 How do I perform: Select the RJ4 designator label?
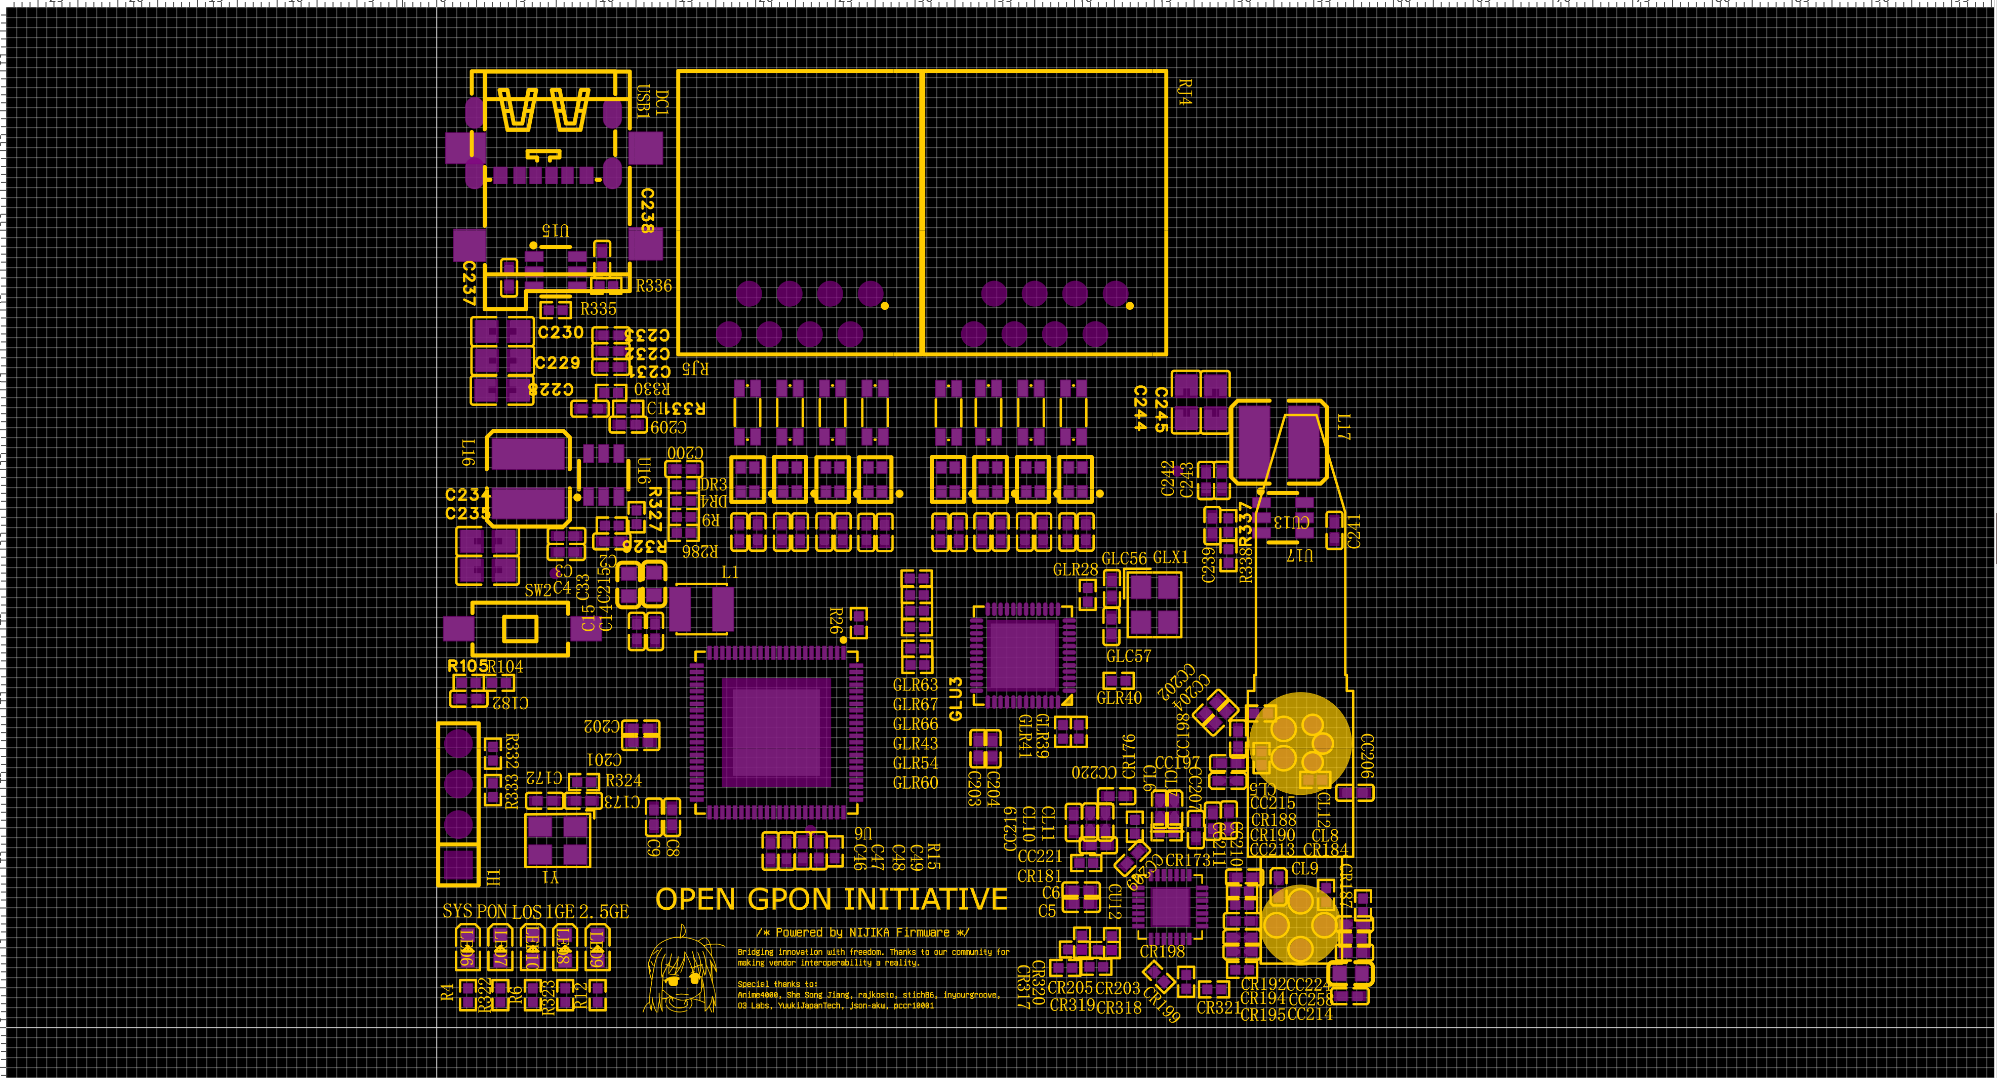(1184, 92)
